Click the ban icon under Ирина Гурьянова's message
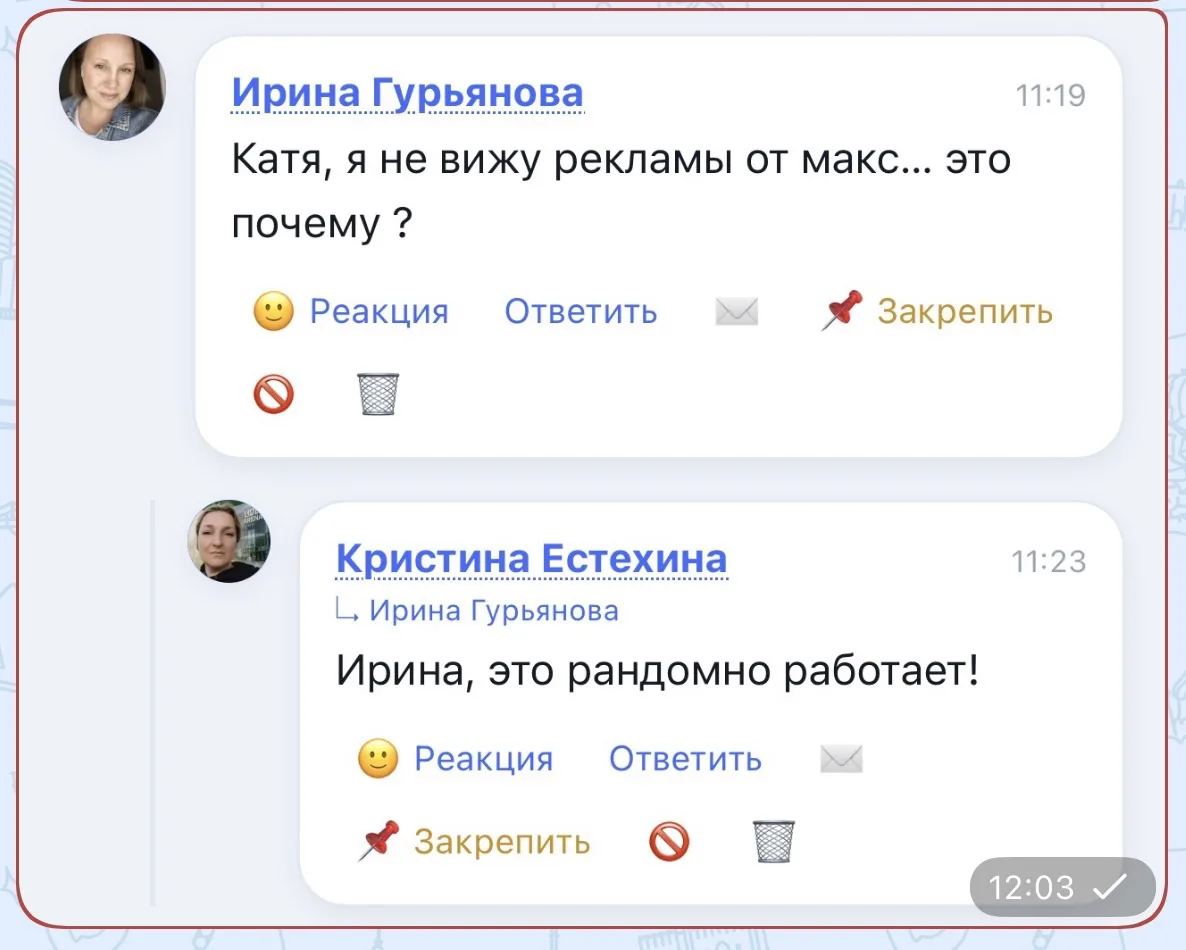The width and height of the screenshot is (1186, 950). tap(274, 394)
